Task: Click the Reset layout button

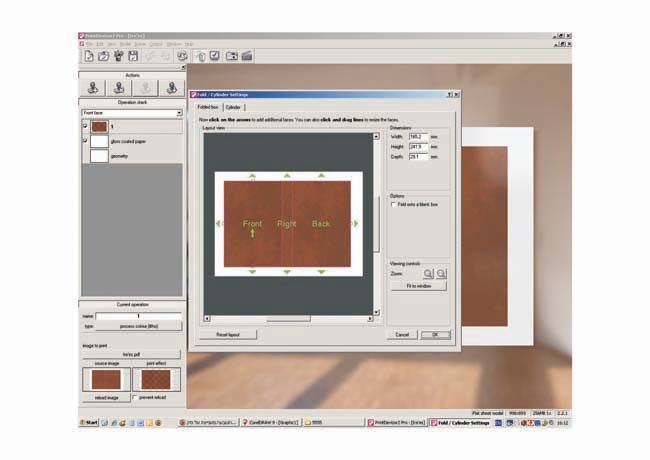Action: coord(228,334)
